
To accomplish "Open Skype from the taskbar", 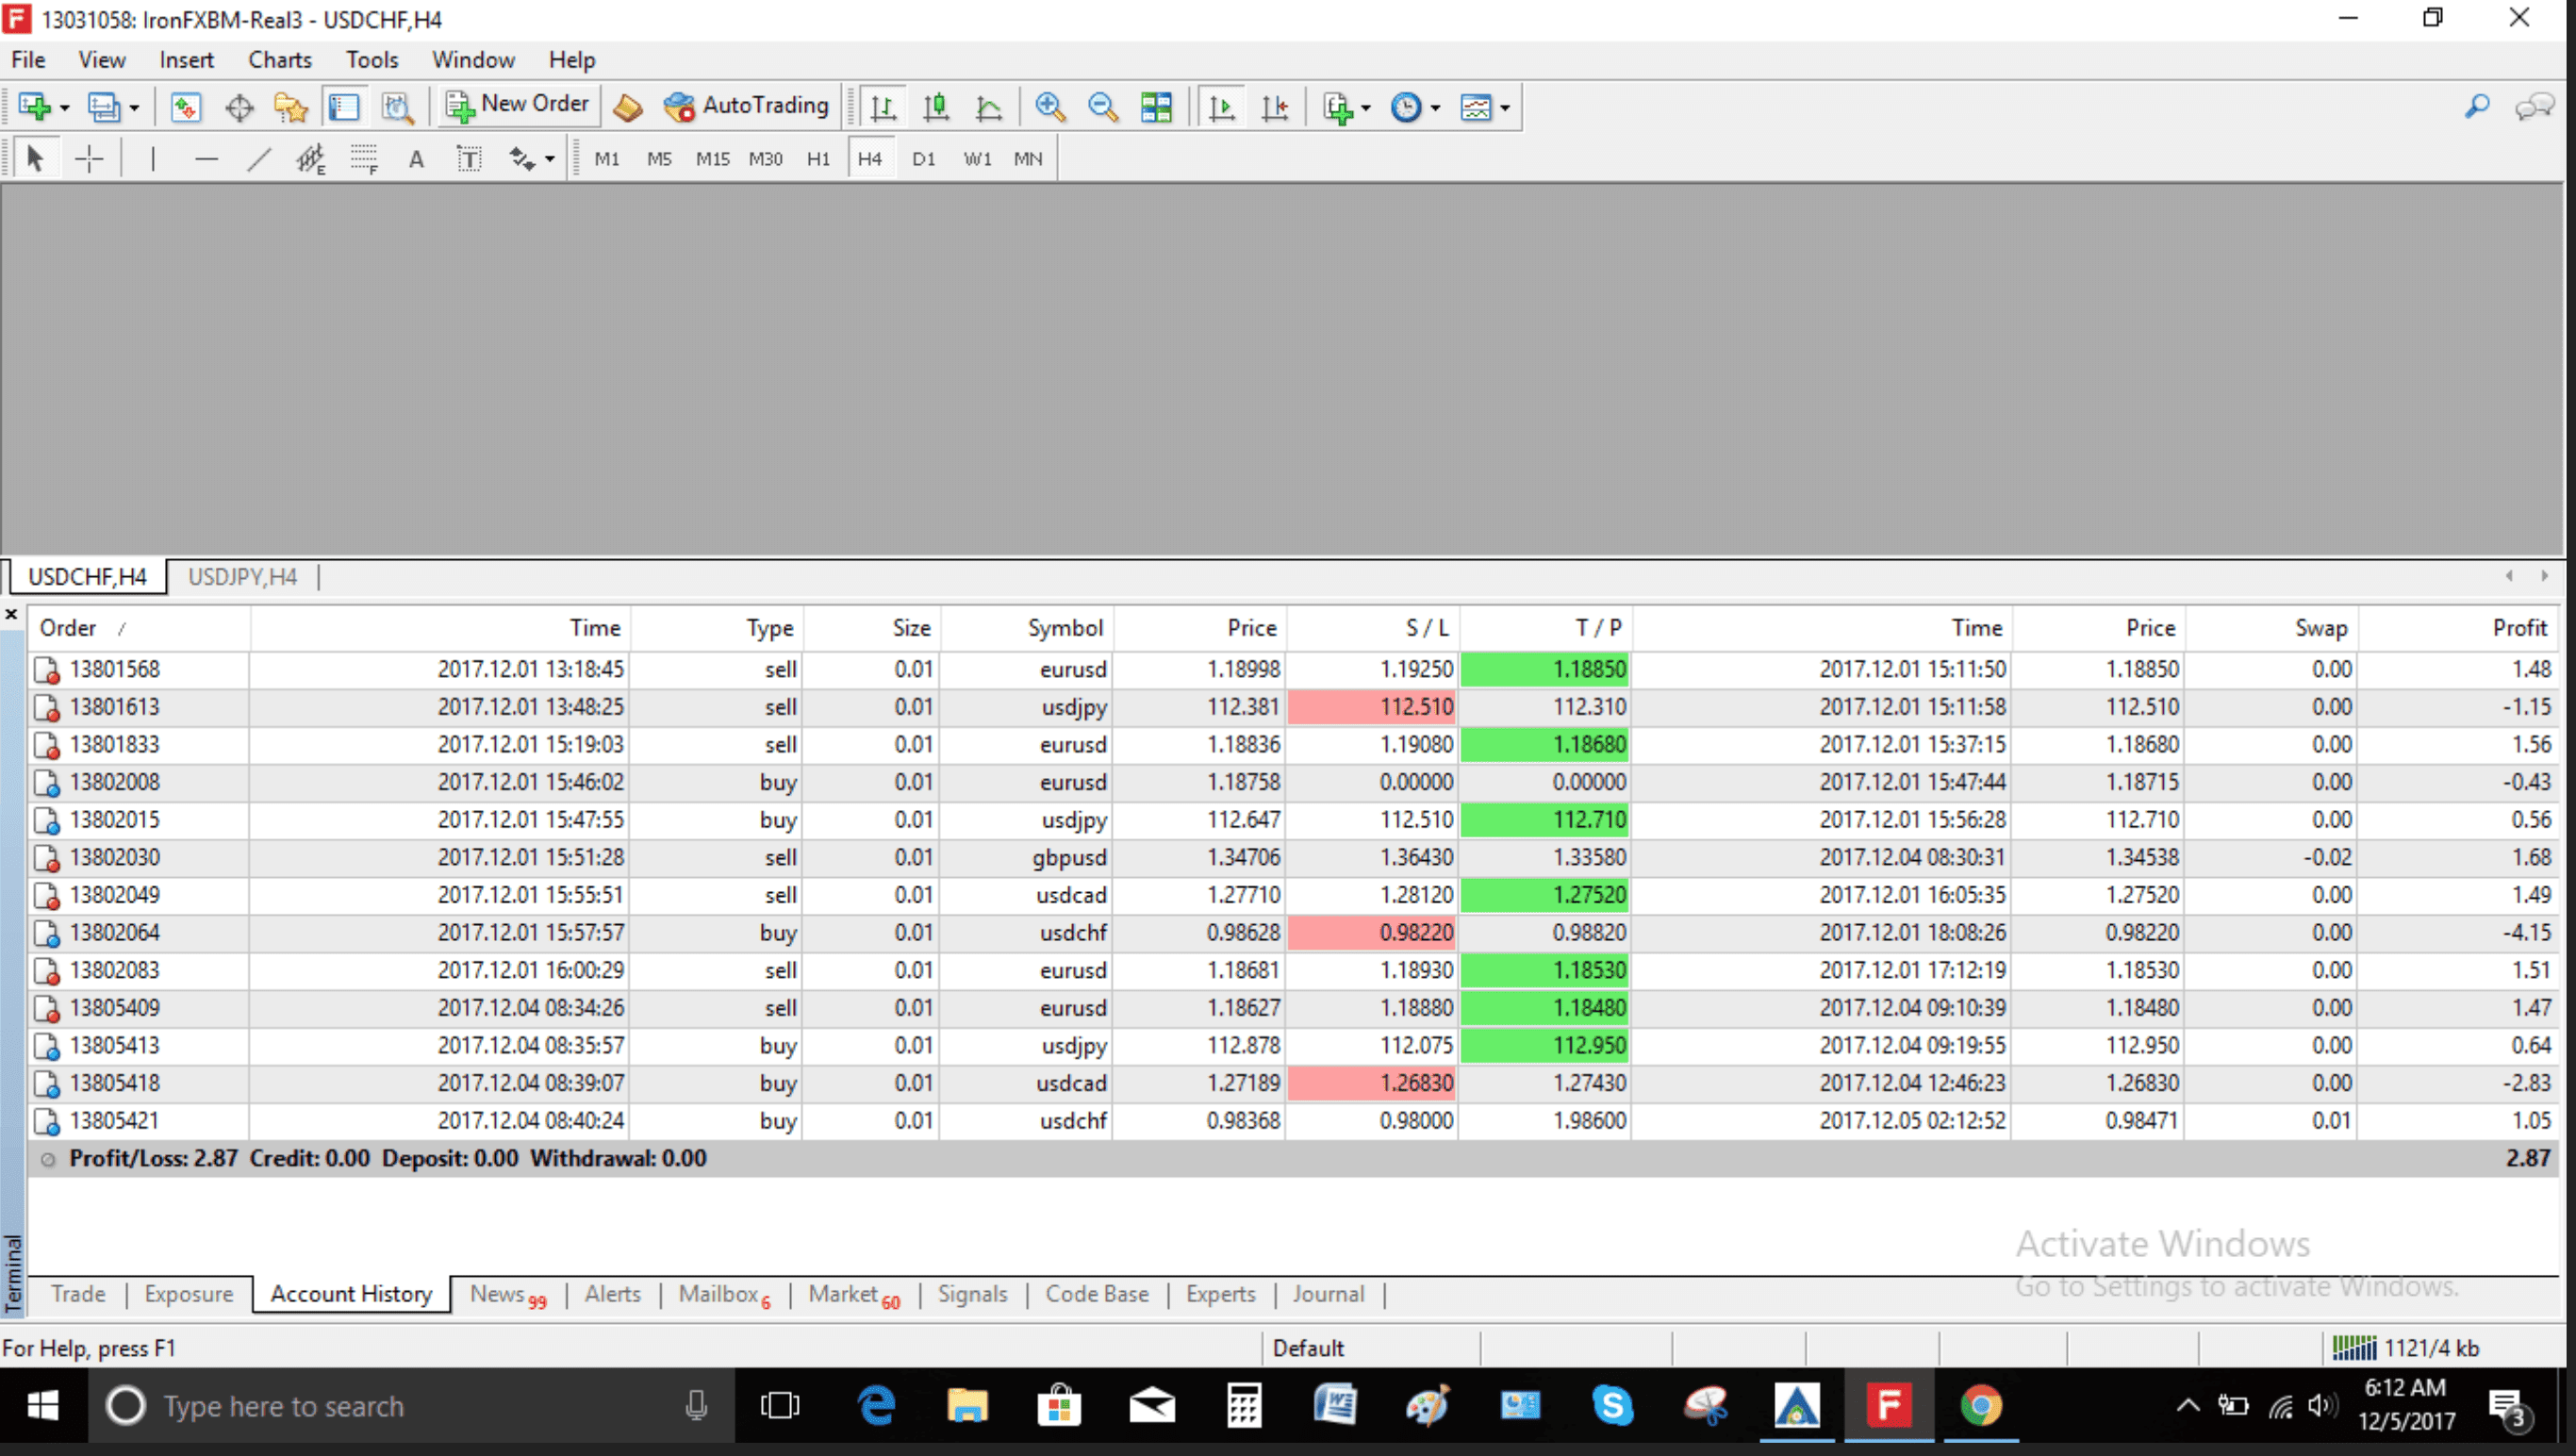I will click(x=1612, y=1406).
